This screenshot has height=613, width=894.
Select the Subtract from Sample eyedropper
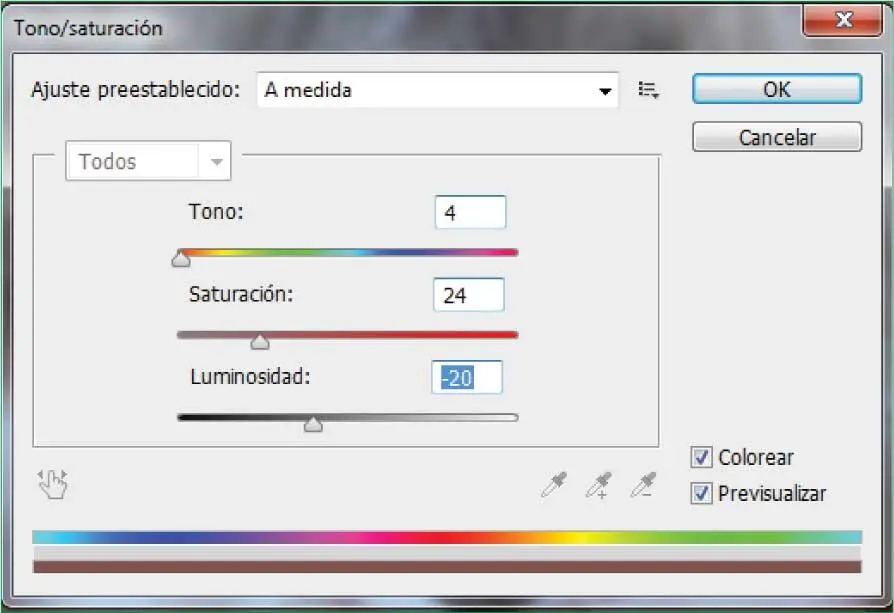pyautogui.click(x=642, y=485)
